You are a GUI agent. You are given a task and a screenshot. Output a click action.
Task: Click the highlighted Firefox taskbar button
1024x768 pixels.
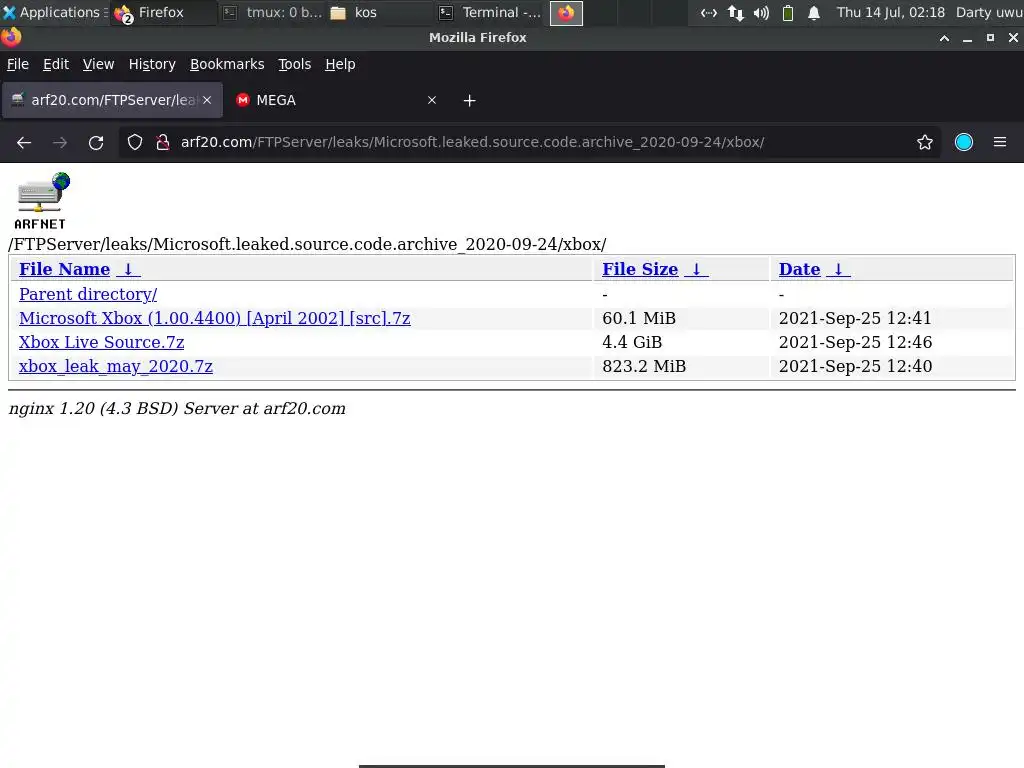click(x=566, y=12)
